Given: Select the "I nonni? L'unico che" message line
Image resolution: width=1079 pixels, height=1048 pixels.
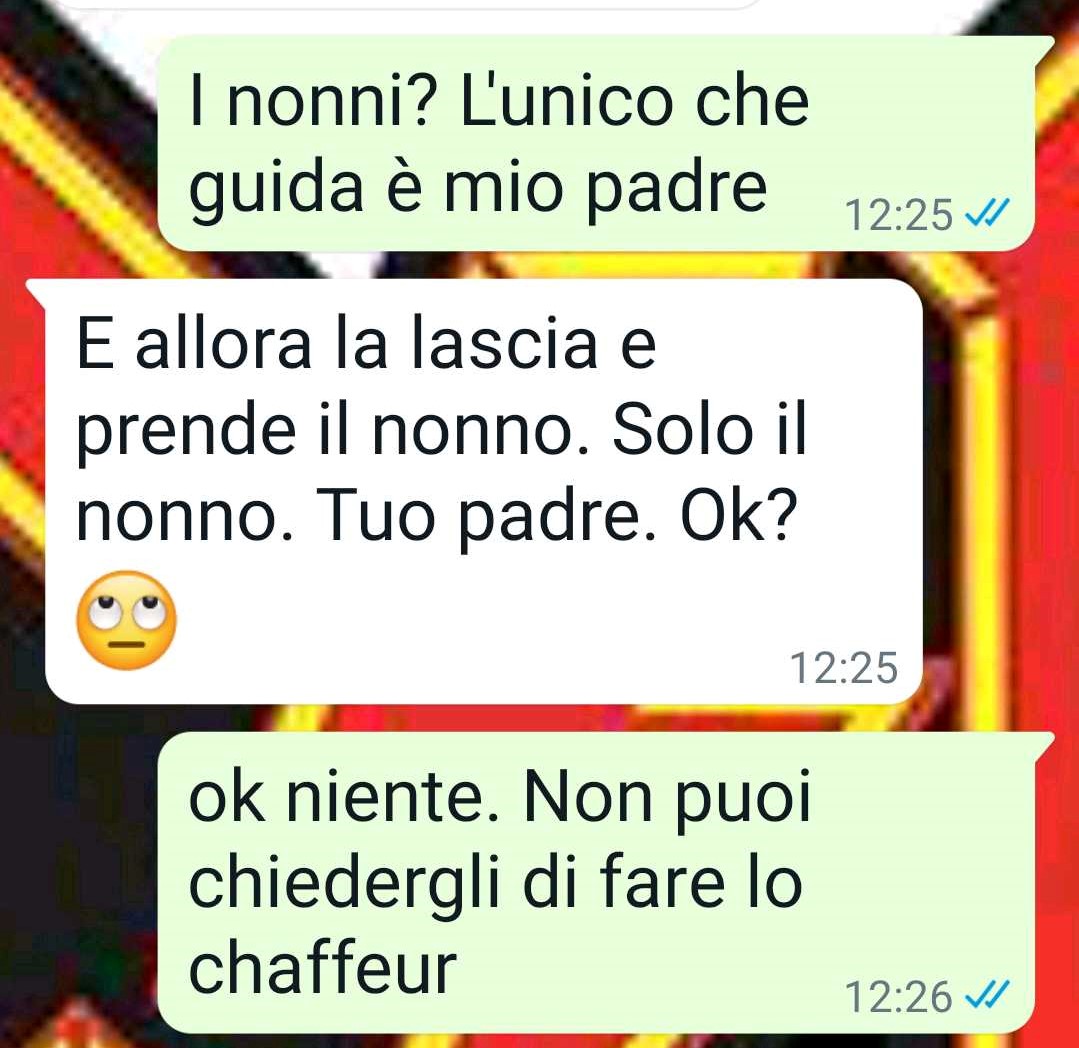Looking at the screenshot, I should (499, 102).
